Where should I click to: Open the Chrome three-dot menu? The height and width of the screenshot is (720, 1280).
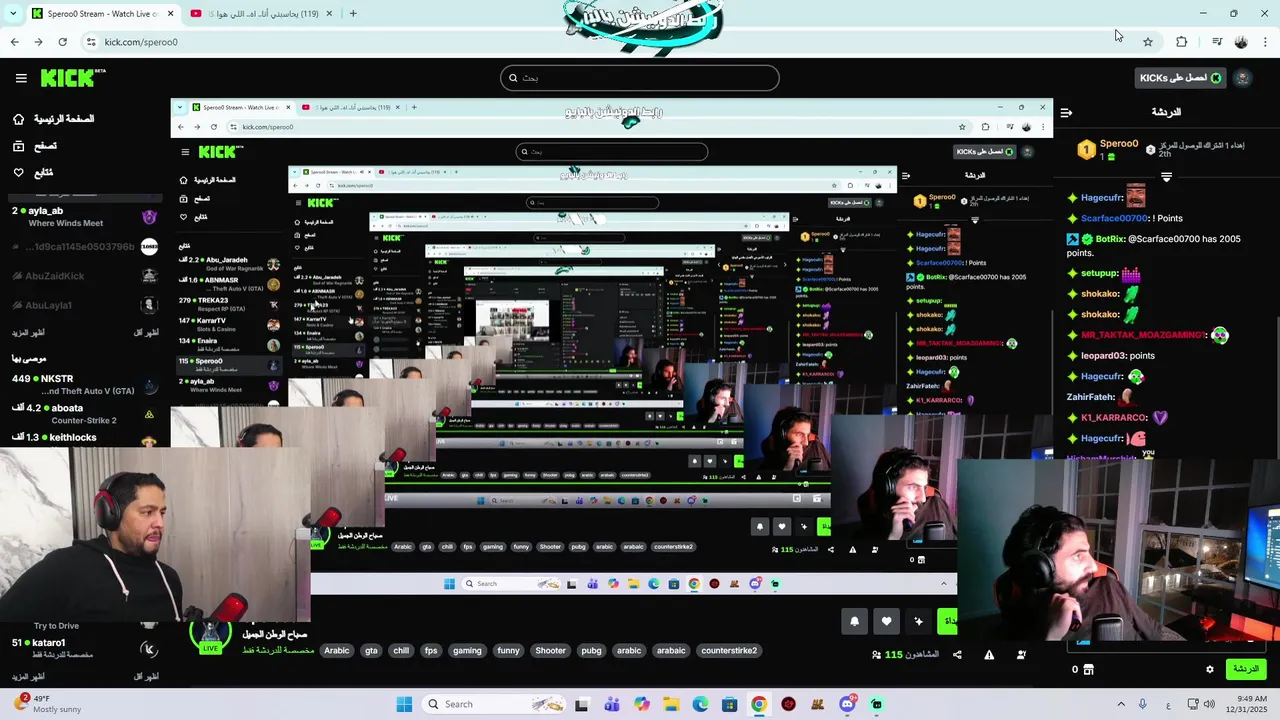tap(1266, 42)
